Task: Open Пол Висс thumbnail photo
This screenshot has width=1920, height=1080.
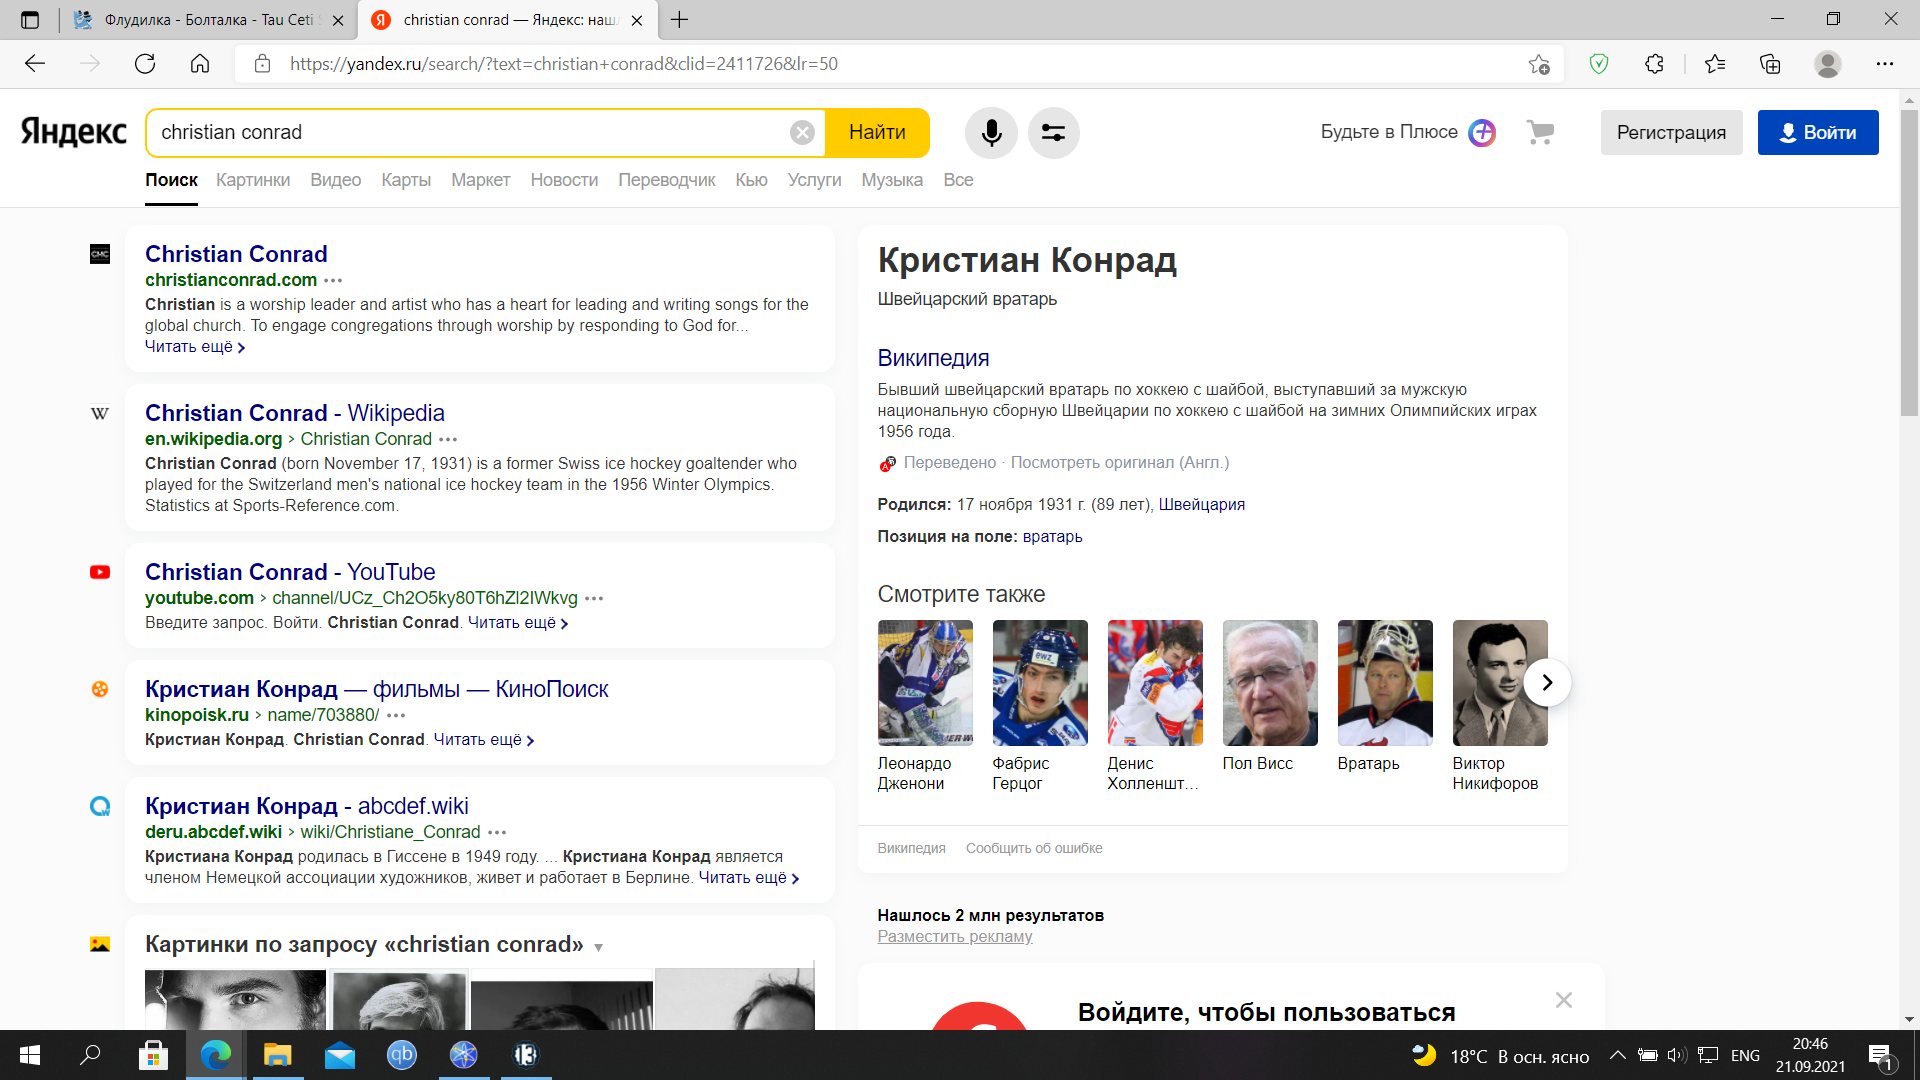Action: click(1269, 683)
